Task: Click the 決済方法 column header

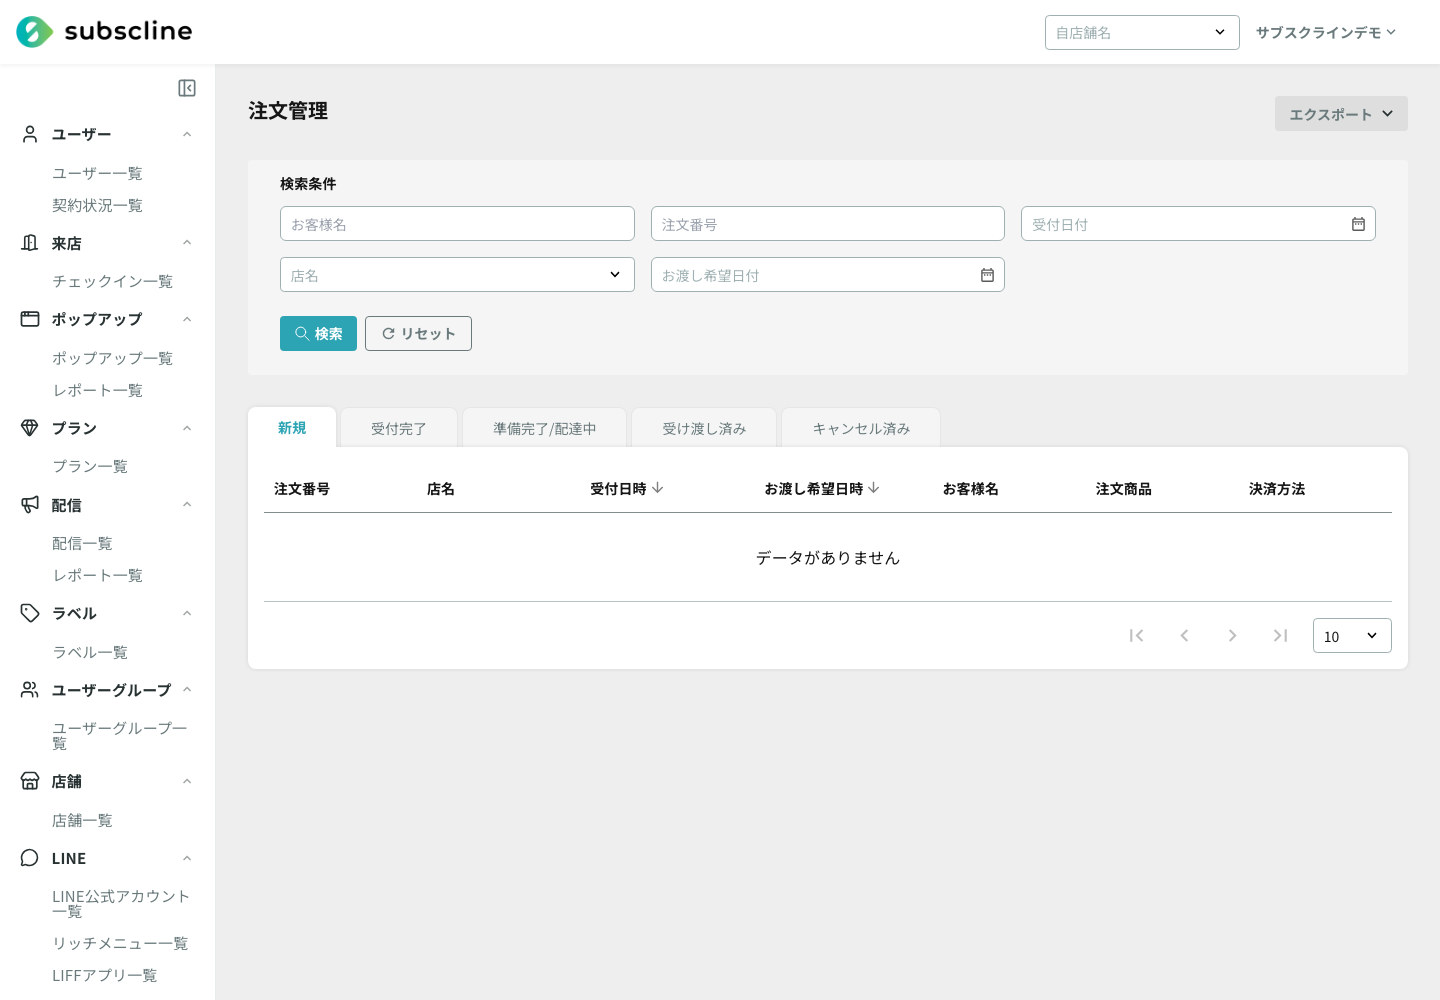Action: coord(1277,489)
